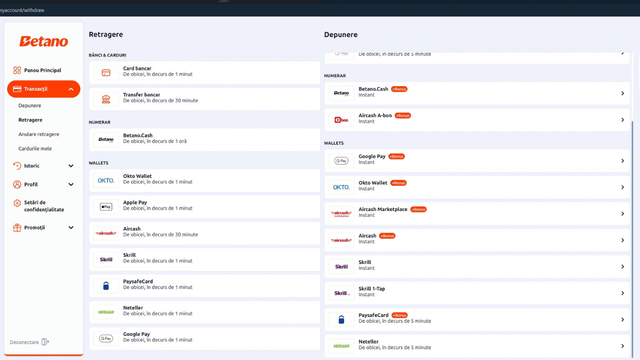Viewport: 640px width, 360px height.
Task: Go to Depunere in sidebar
Action: (30, 106)
